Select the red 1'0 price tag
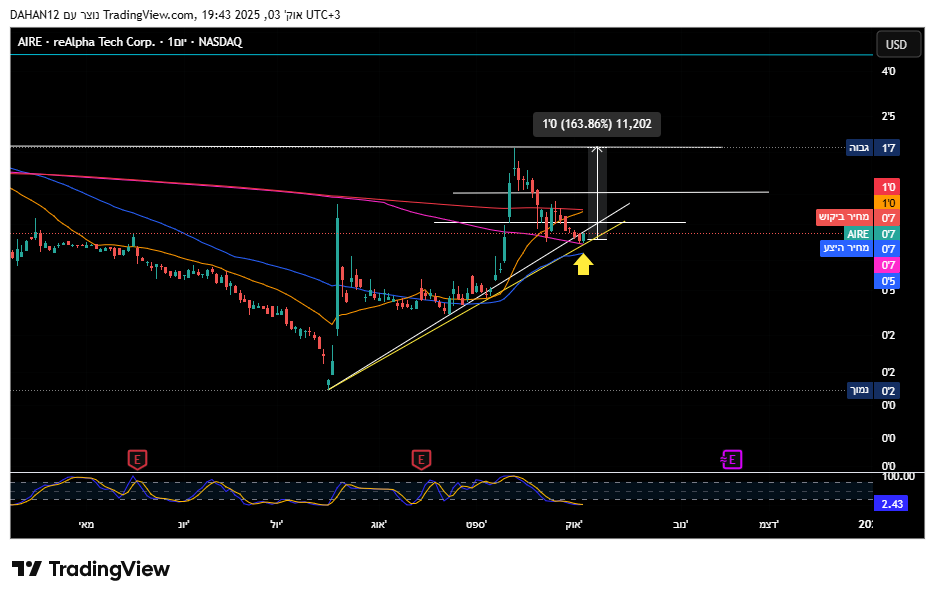The image size is (935, 599). [x=887, y=187]
